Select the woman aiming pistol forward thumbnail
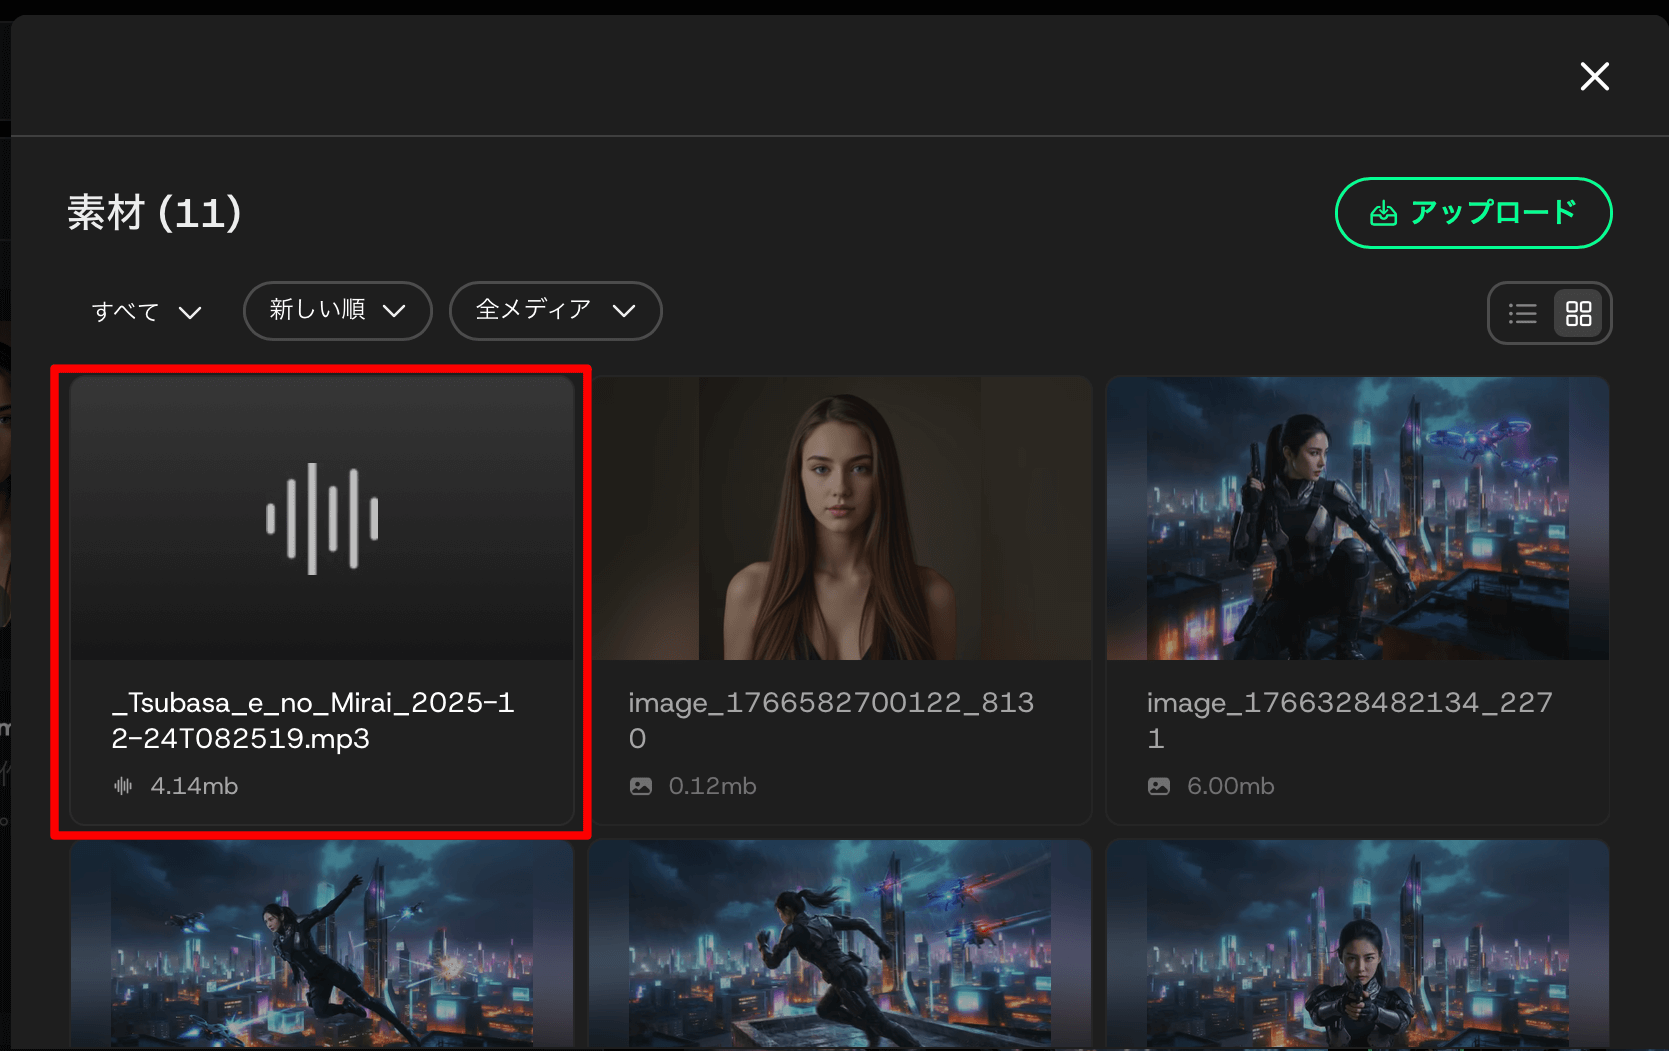This screenshot has height=1051, width=1669. point(1357,943)
